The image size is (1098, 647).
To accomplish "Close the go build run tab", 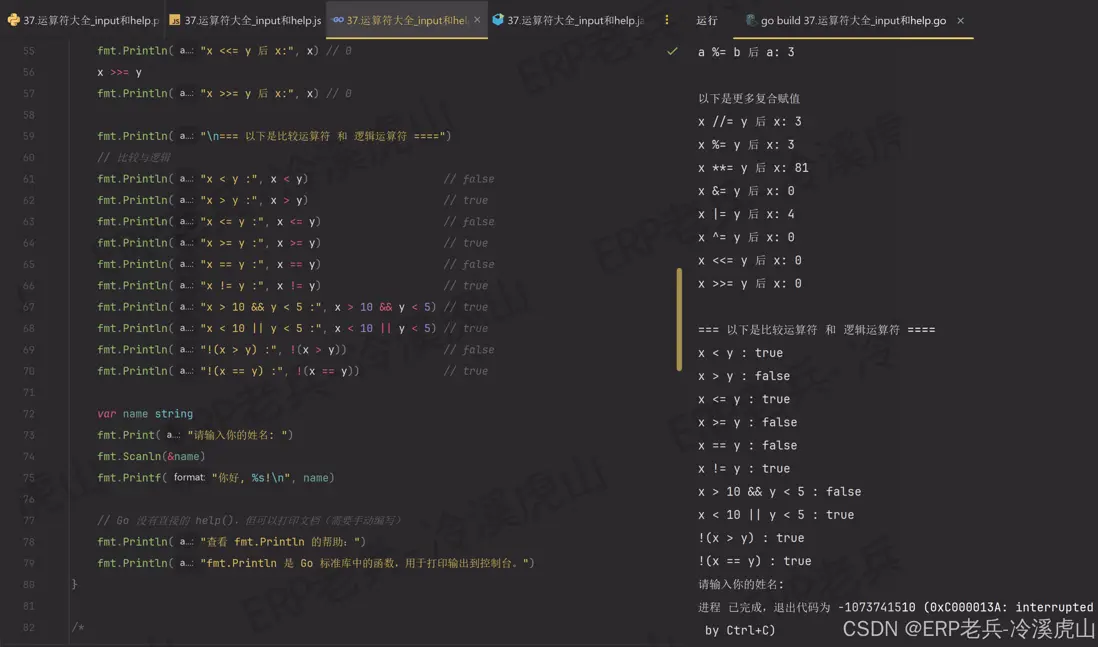I will (x=960, y=20).
